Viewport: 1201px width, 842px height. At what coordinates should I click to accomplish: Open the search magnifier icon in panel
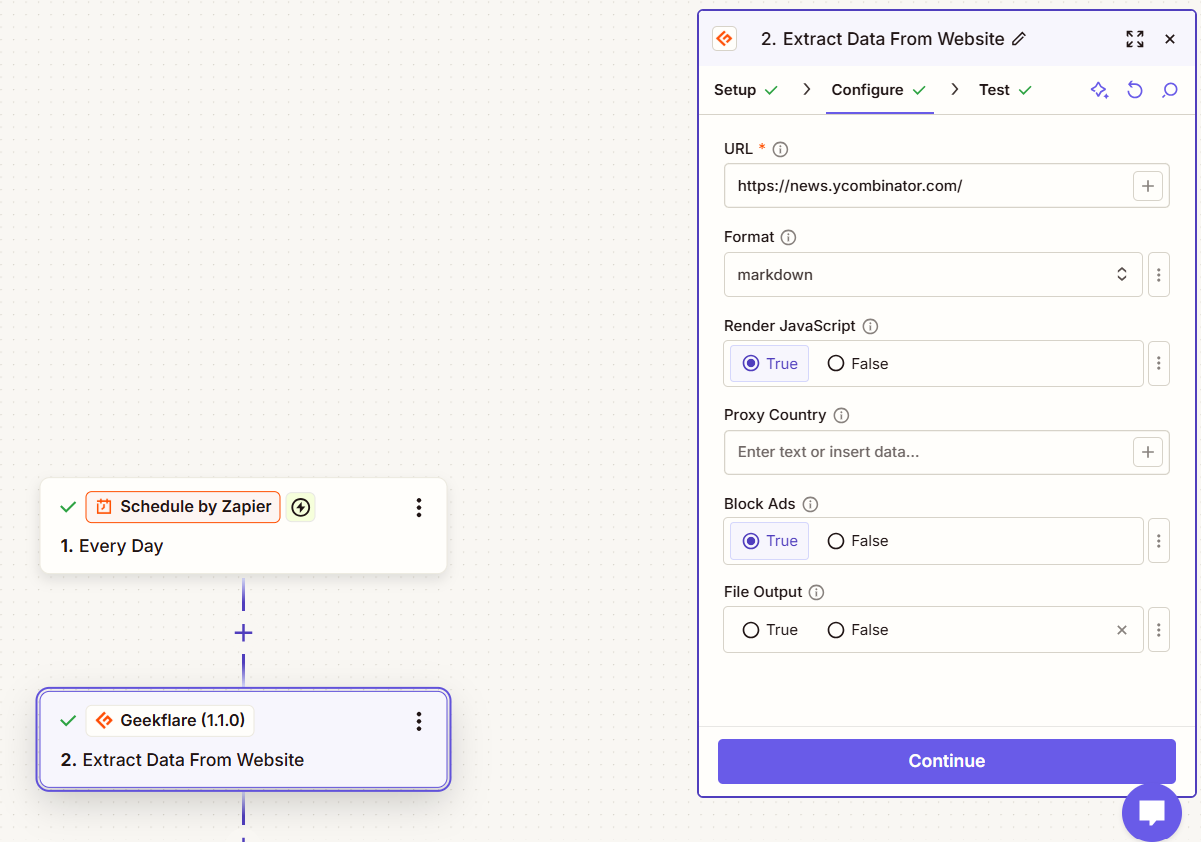click(x=1169, y=90)
